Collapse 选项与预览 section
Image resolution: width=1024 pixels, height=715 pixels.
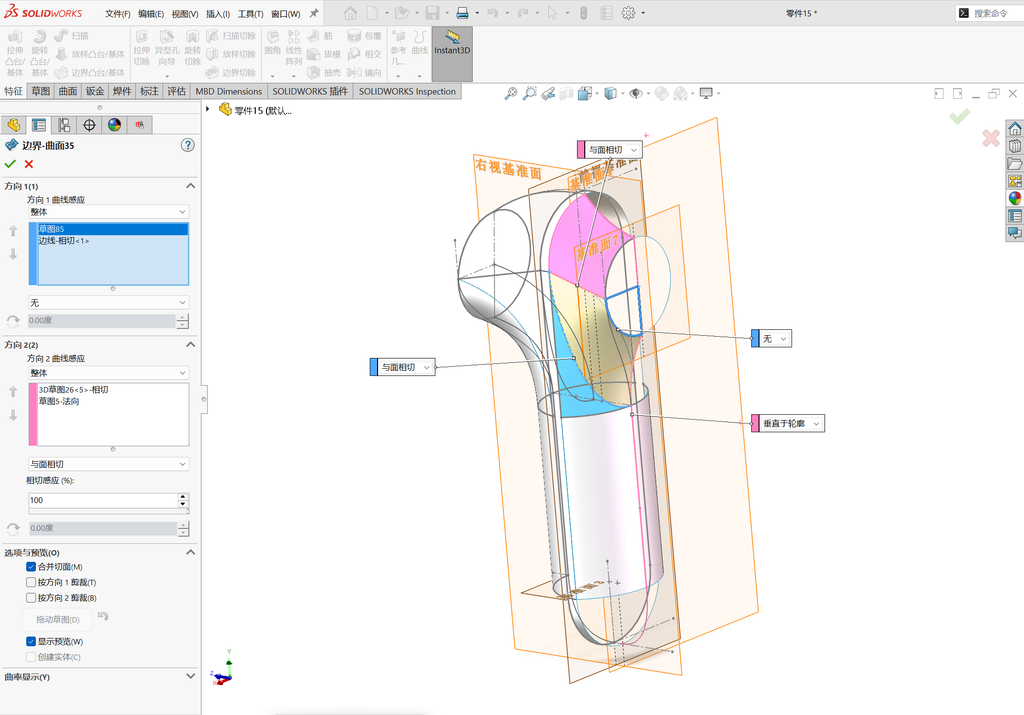pyautogui.click(x=191, y=552)
